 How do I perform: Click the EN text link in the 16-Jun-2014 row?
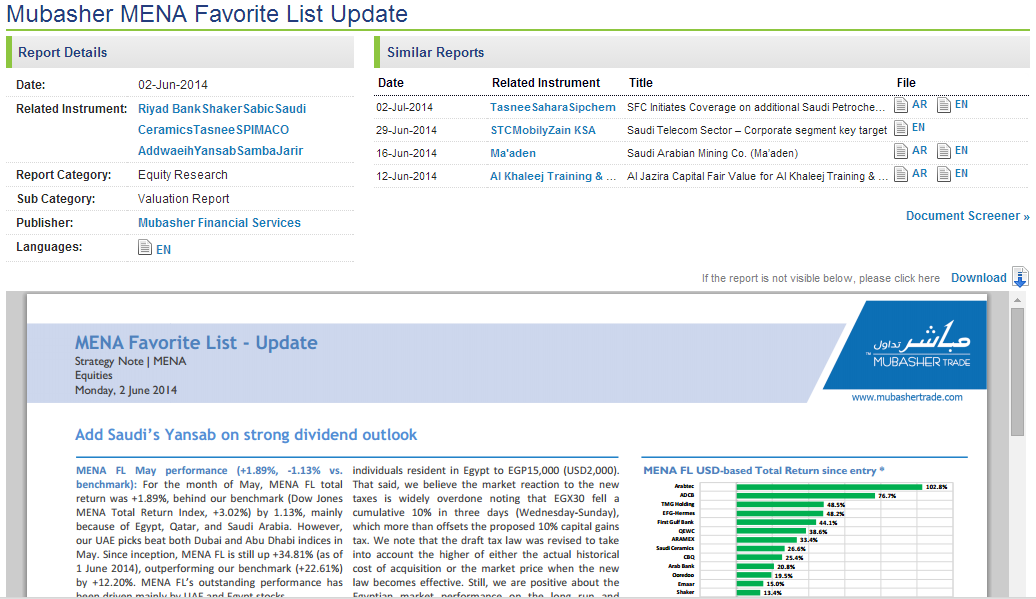[961, 151]
